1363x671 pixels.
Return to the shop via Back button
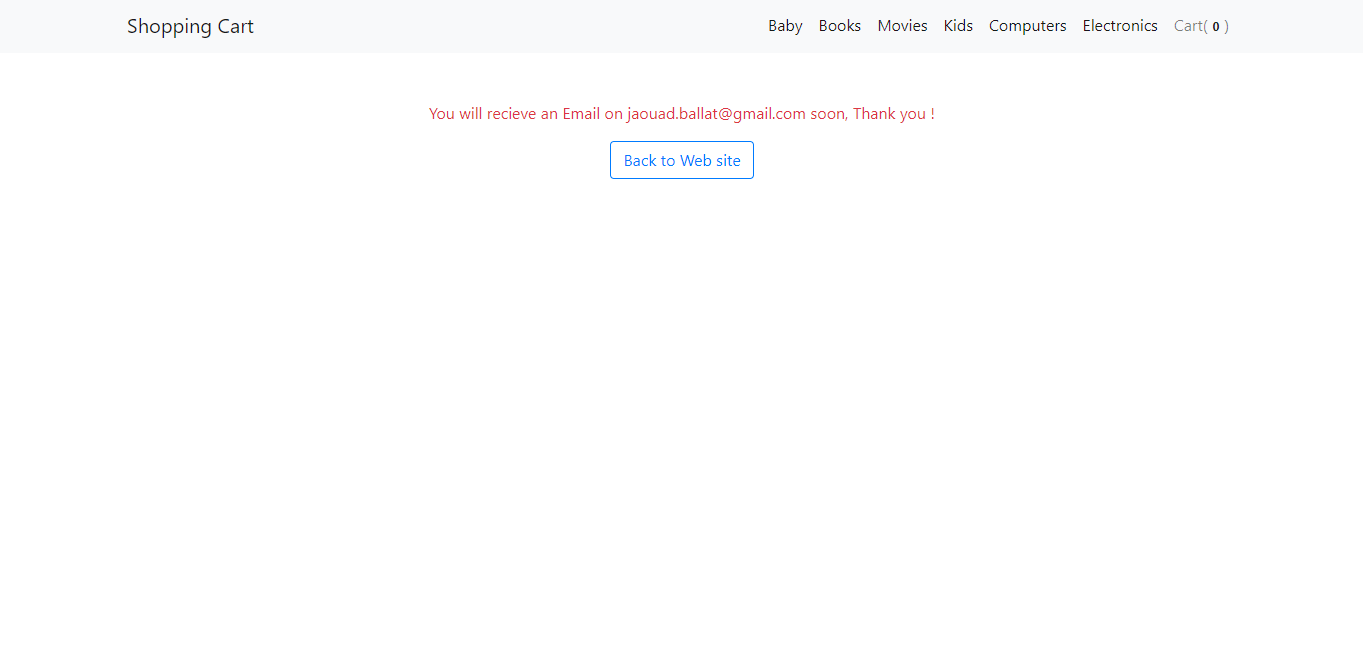(681, 160)
